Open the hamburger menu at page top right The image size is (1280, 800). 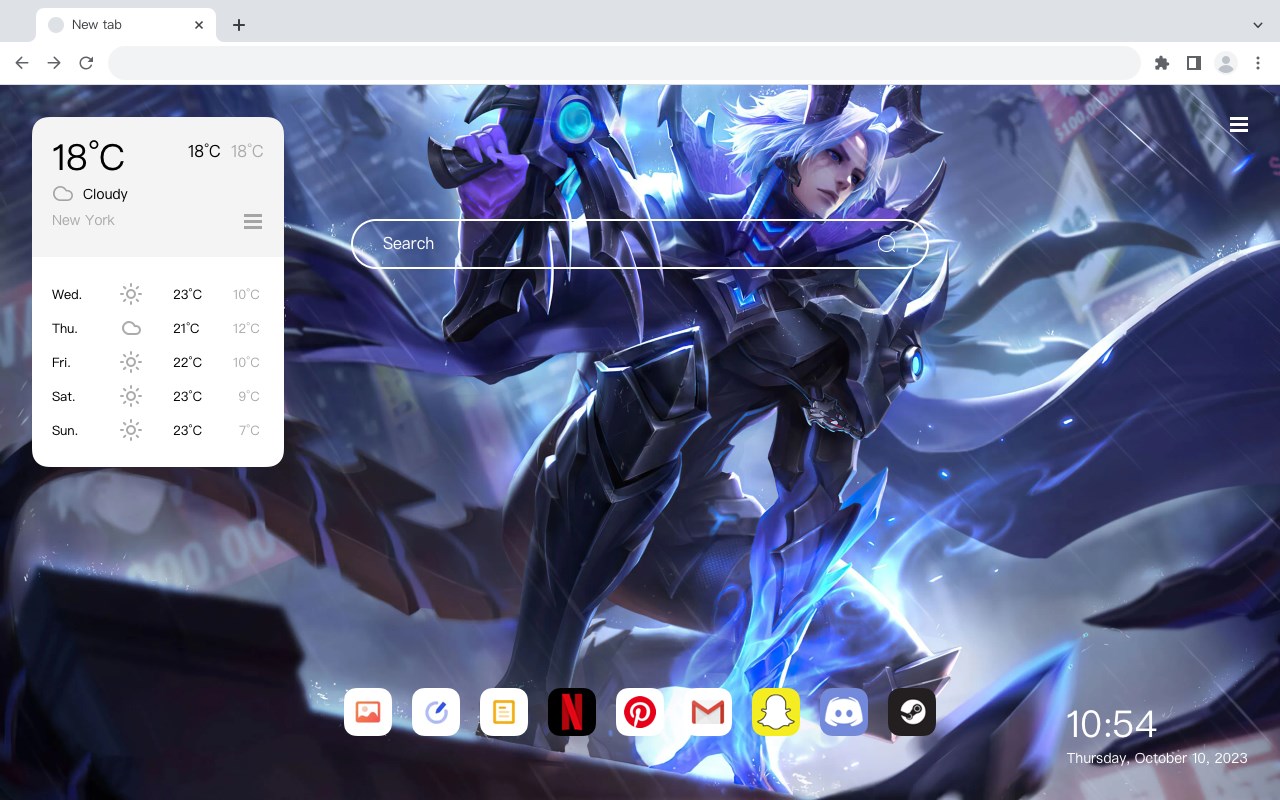tap(1239, 125)
